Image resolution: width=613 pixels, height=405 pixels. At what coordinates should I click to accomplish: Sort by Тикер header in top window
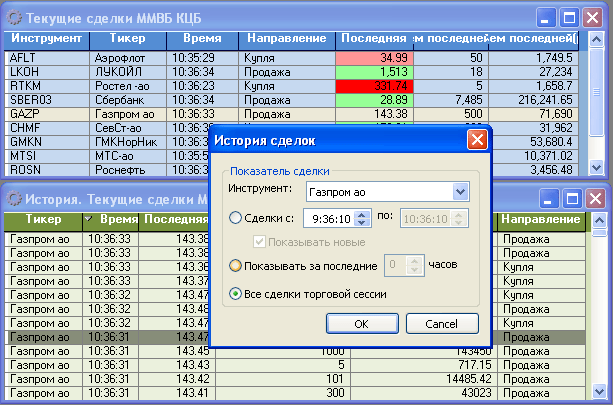coord(128,40)
